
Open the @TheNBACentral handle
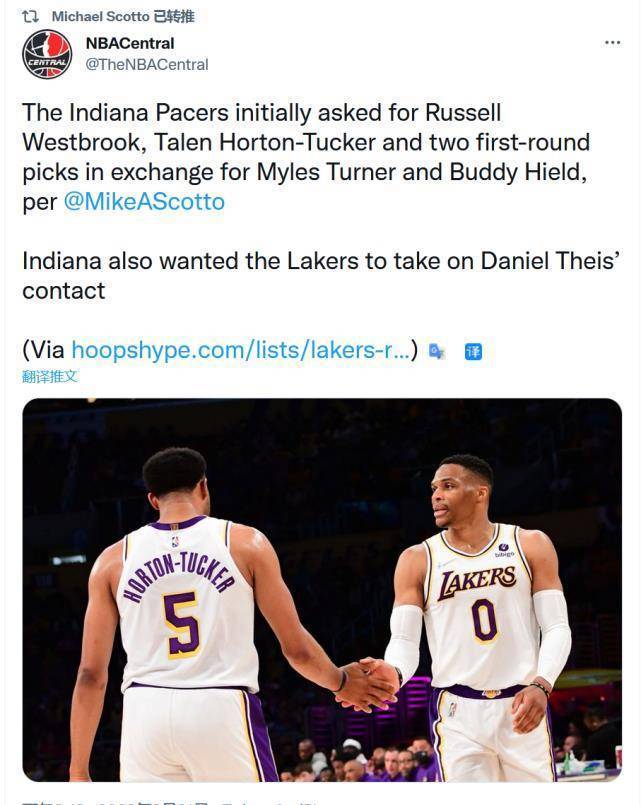[147, 65]
